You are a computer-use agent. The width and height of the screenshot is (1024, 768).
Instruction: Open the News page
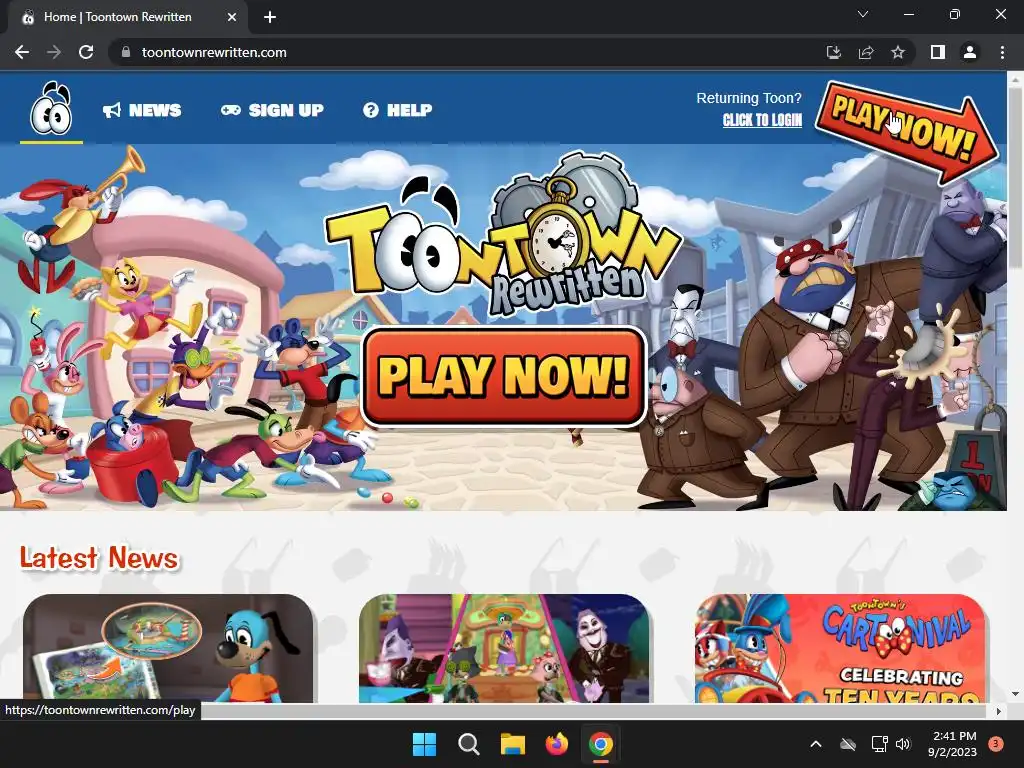[142, 110]
